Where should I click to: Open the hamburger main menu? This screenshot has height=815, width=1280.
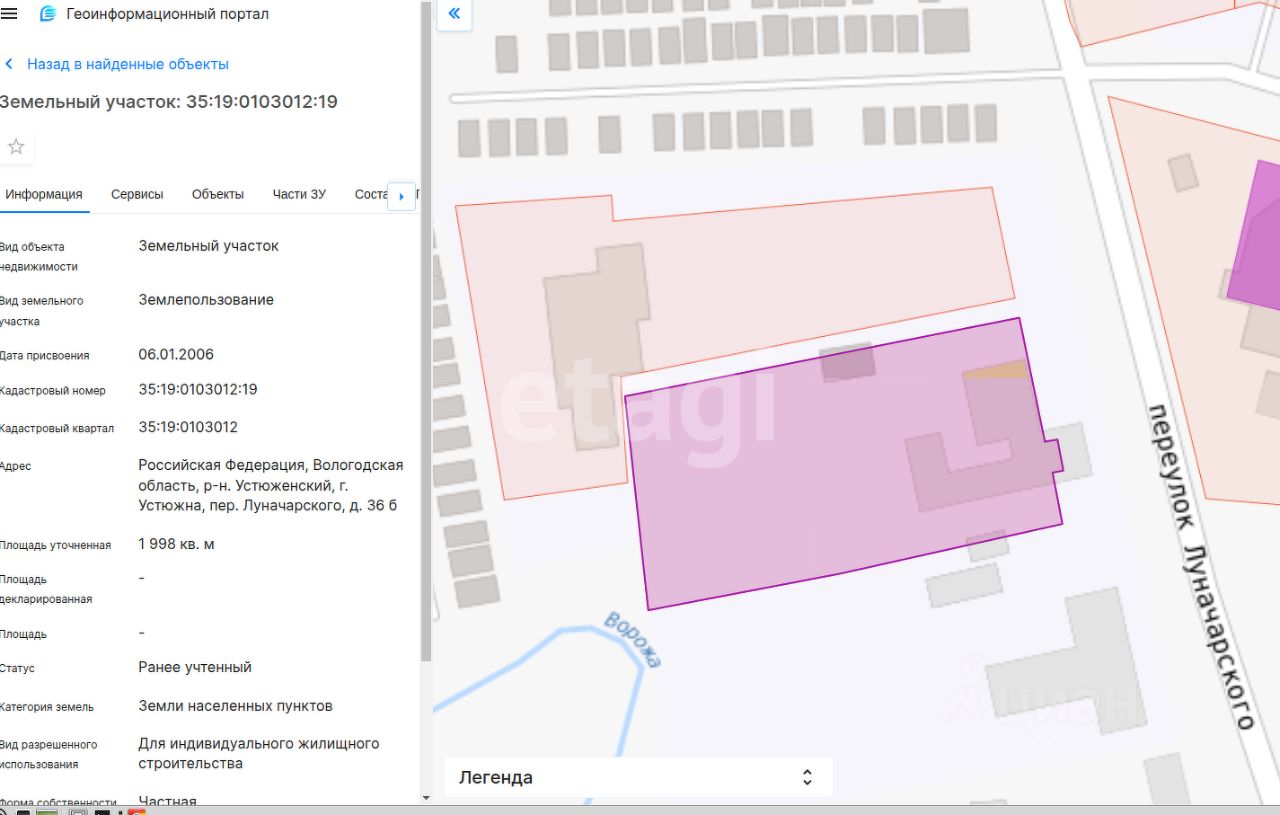pyautogui.click(x=9, y=14)
